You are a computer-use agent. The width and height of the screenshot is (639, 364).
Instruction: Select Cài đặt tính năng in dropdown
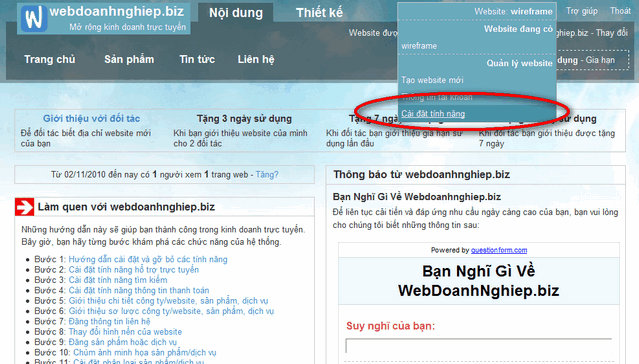433,114
